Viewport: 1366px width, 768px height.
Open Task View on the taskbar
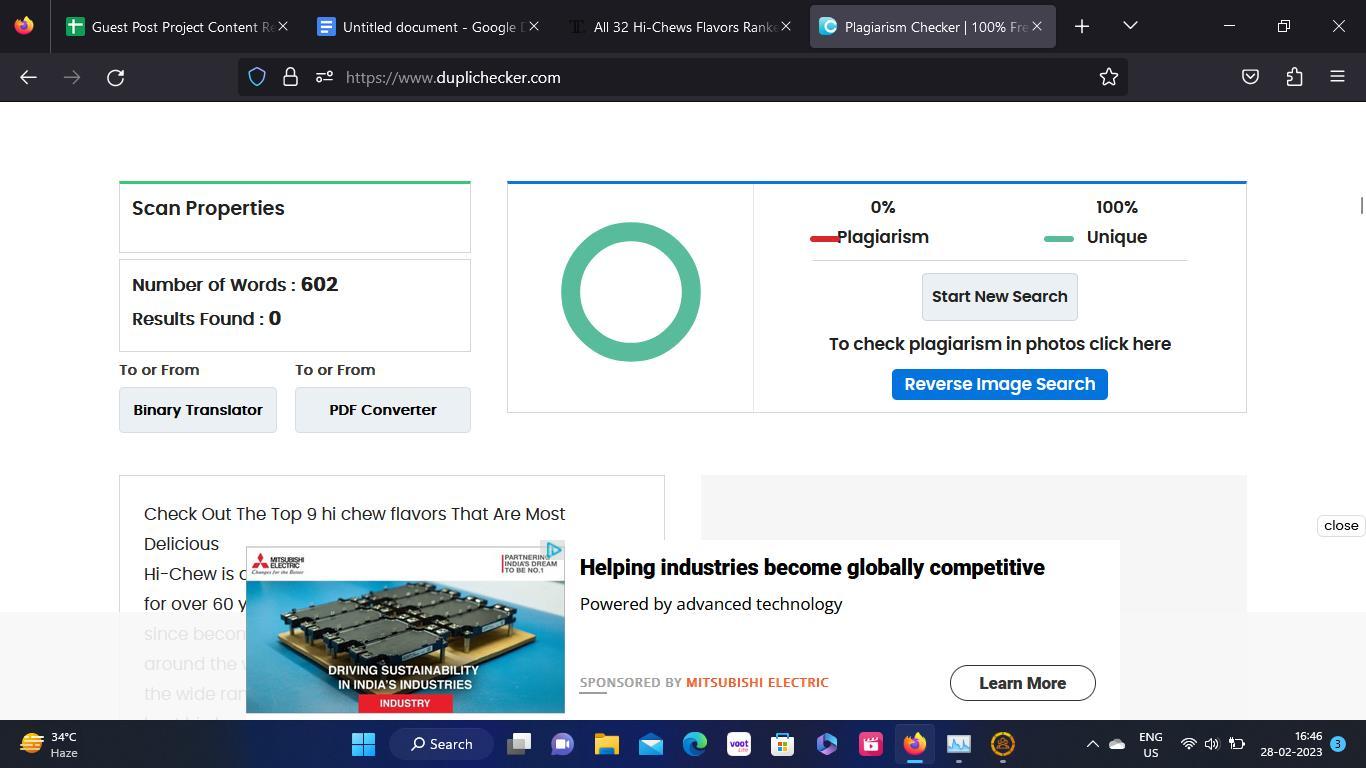point(519,744)
